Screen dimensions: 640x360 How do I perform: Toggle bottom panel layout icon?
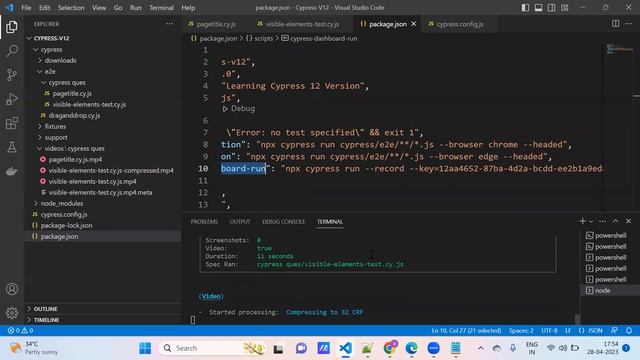tap(538, 7)
